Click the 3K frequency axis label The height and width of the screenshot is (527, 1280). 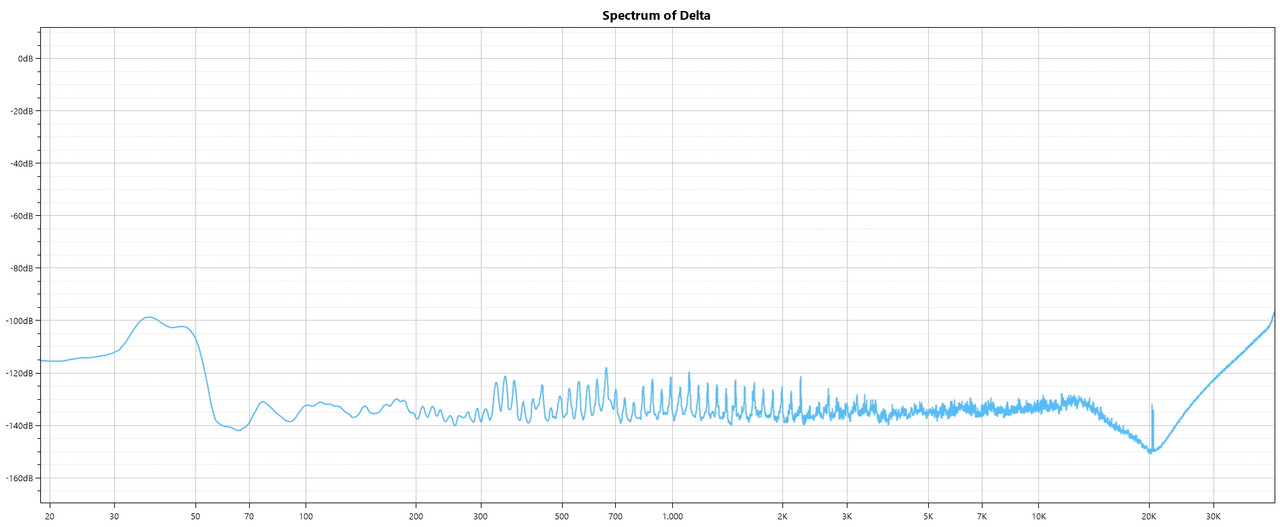click(848, 518)
